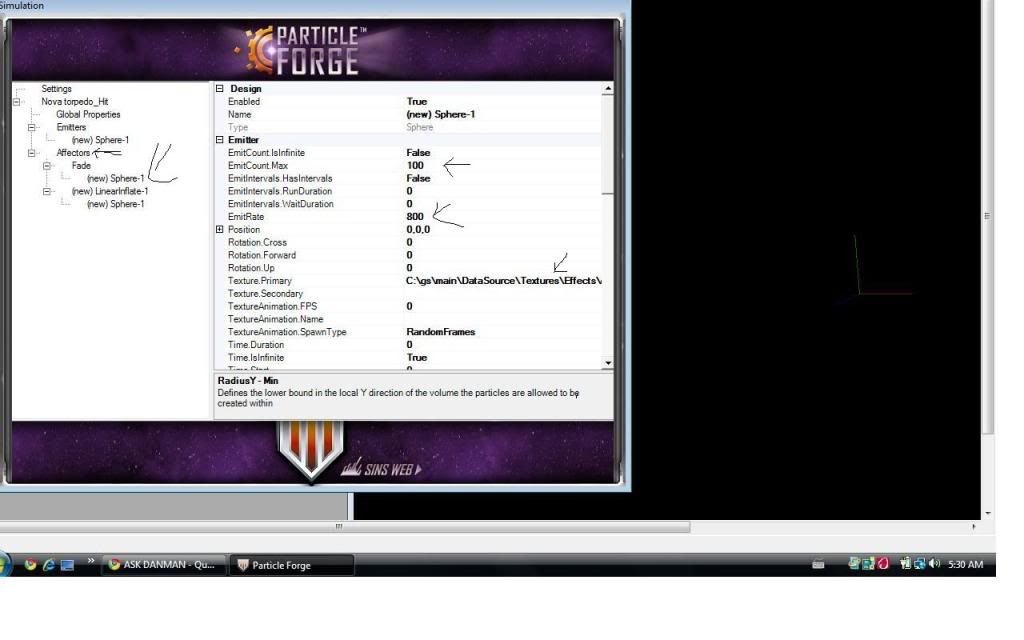1024x640 pixels.
Task: Select the Emitters tree item
Action: click(x=71, y=127)
